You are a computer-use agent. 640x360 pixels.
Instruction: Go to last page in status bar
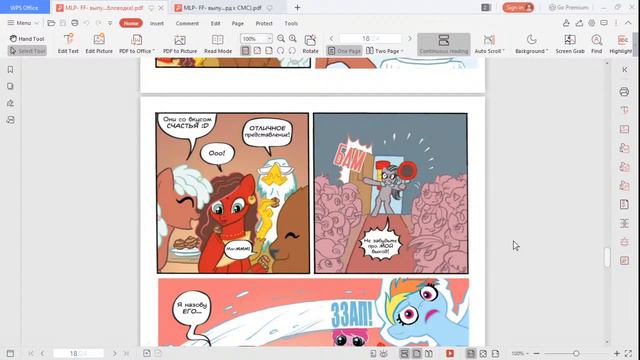pyautogui.click(x=126, y=353)
